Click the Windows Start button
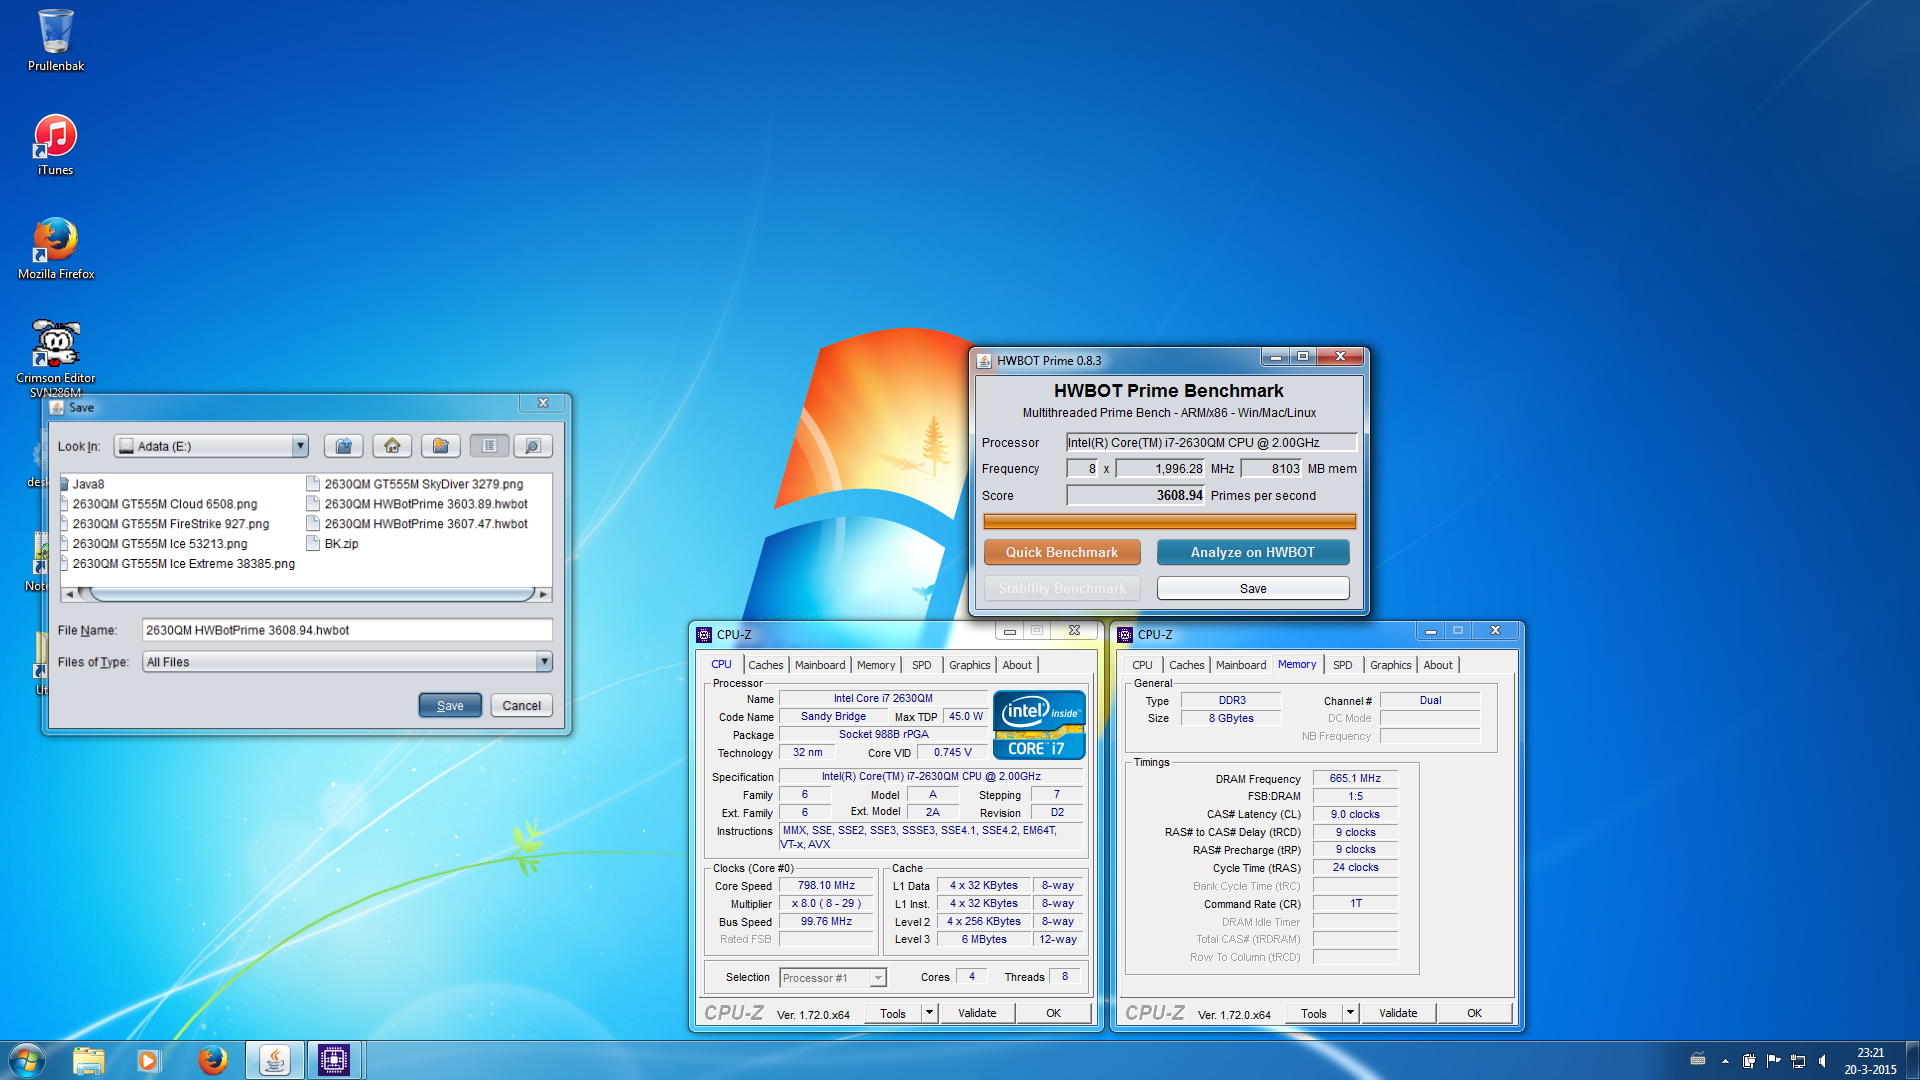 [27, 1060]
